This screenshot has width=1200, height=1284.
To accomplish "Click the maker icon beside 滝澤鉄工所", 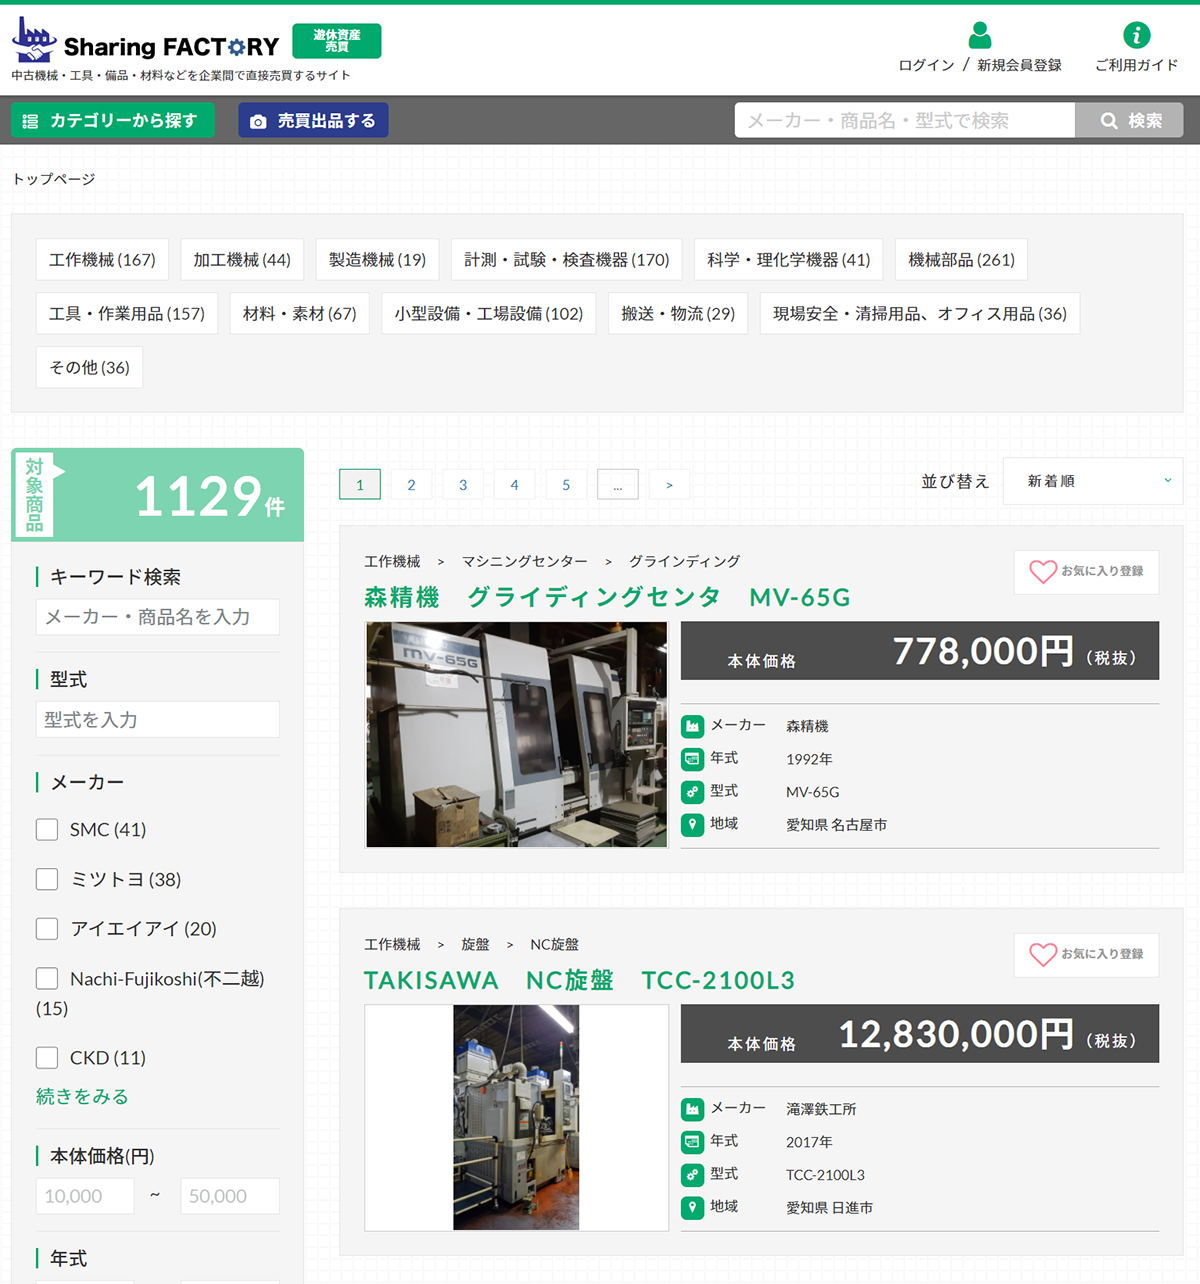I will 692,1109.
